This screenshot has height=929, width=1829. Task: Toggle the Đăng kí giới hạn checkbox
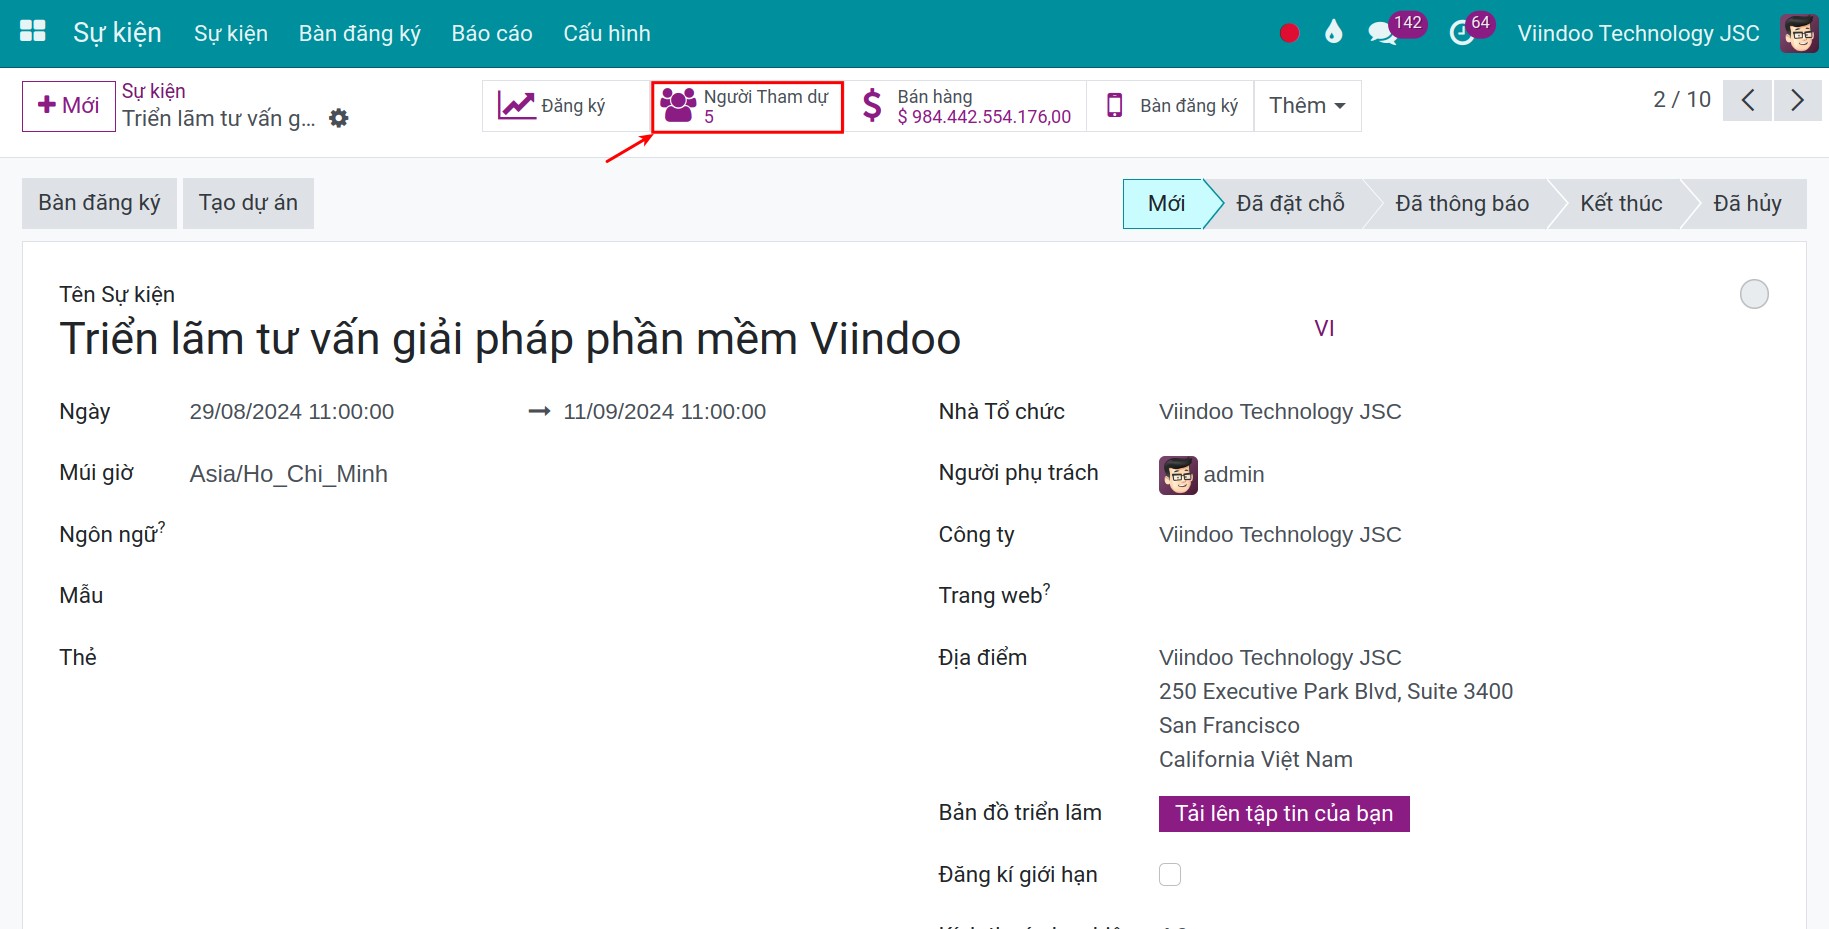pos(1170,875)
